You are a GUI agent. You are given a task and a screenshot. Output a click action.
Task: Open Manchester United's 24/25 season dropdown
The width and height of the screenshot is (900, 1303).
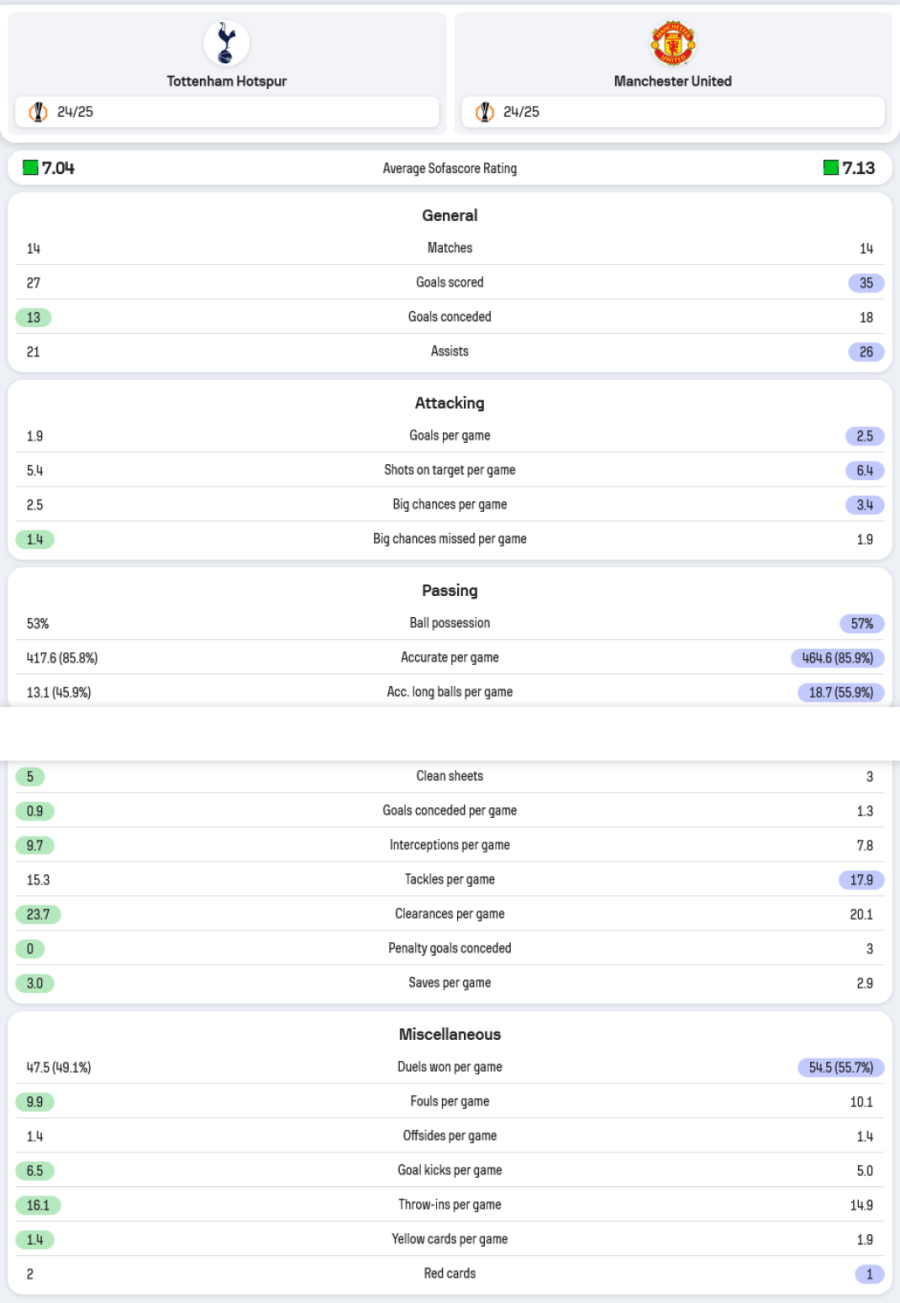[x=672, y=112]
